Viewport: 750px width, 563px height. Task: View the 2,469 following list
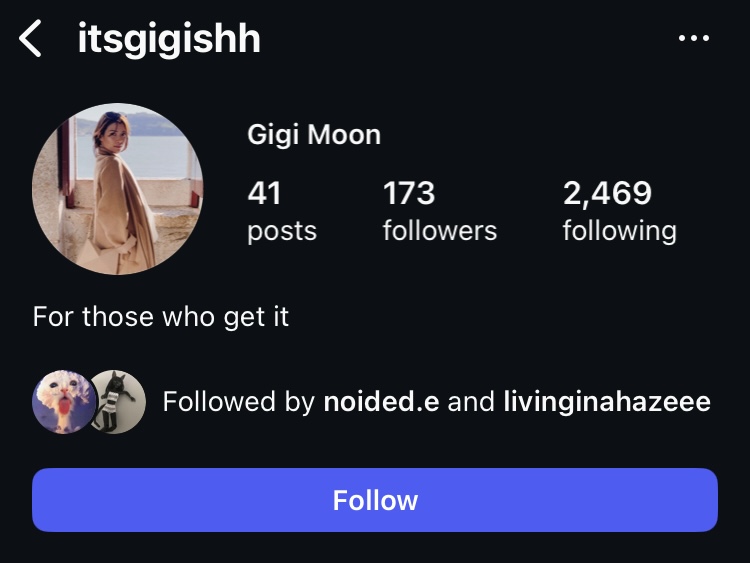pos(619,210)
